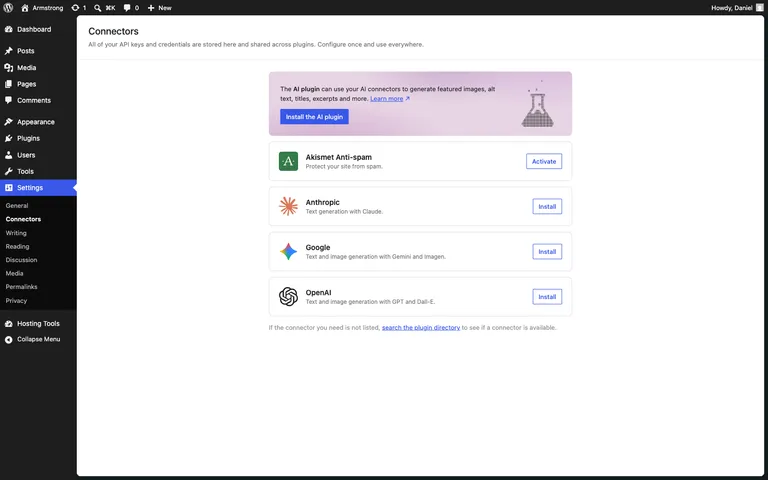Click the Hosting Tools icon
Image resolution: width=768 pixels, height=480 pixels.
tap(8, 324)
